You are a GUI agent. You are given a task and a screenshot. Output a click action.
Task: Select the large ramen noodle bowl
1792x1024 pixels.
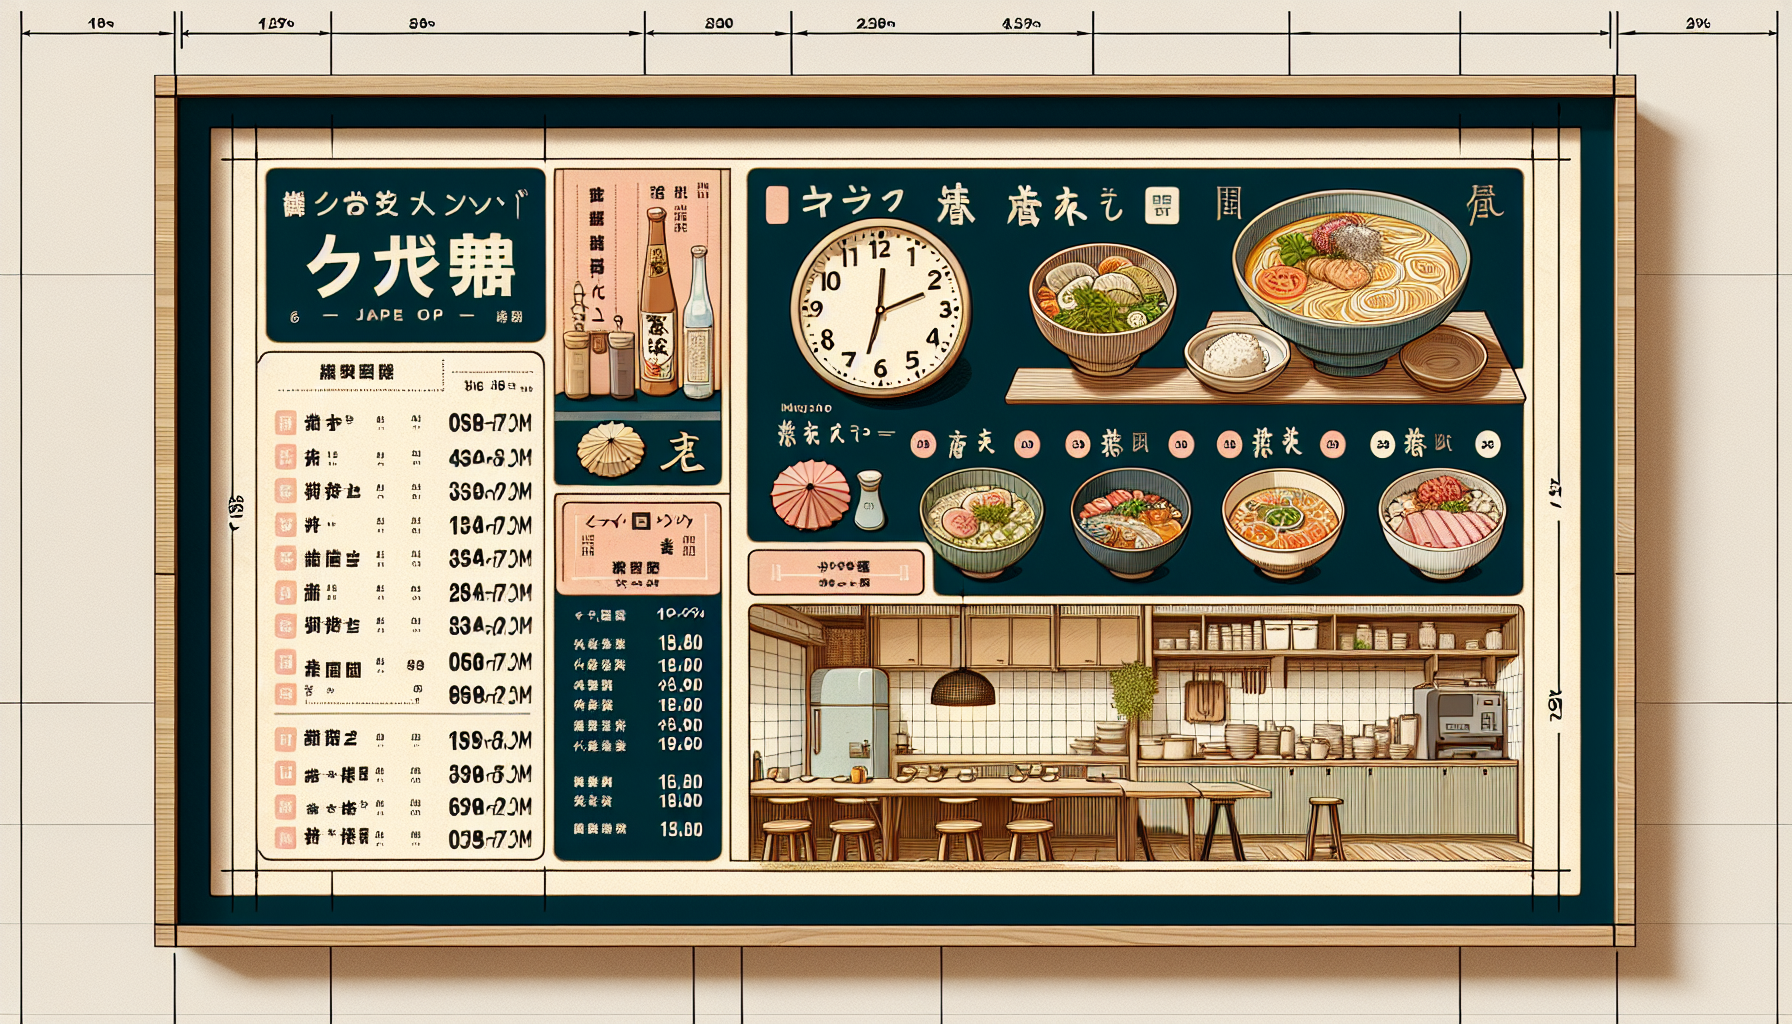pyautogui.click(x=1352, y=273)
